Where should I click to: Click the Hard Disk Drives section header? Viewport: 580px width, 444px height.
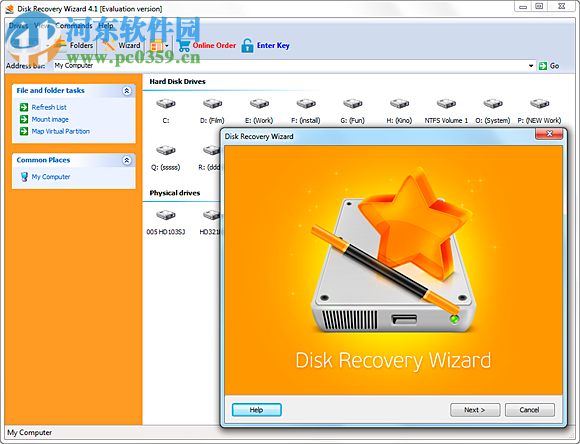point(178,81)
